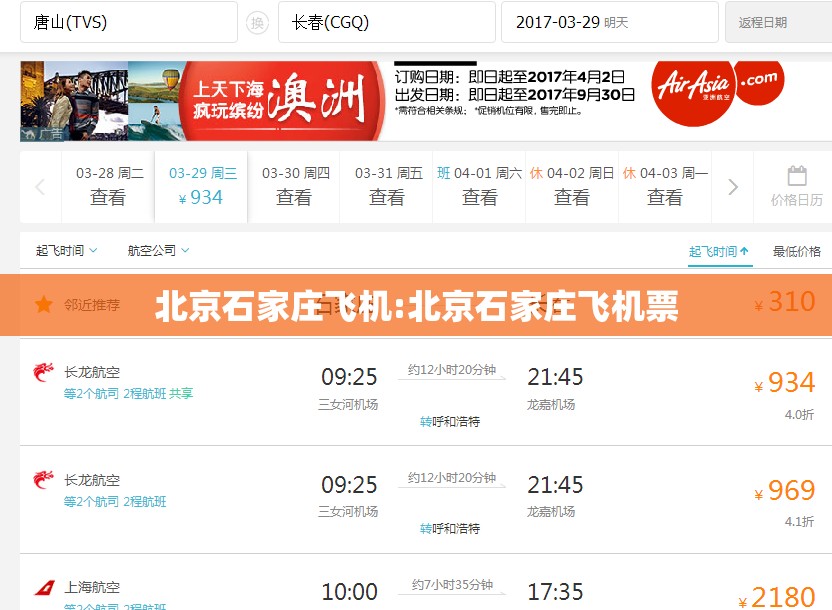Click 长龙航空 logo on ¥934 flight
This screenshot has height=610, width=832.
coord(44,372)
